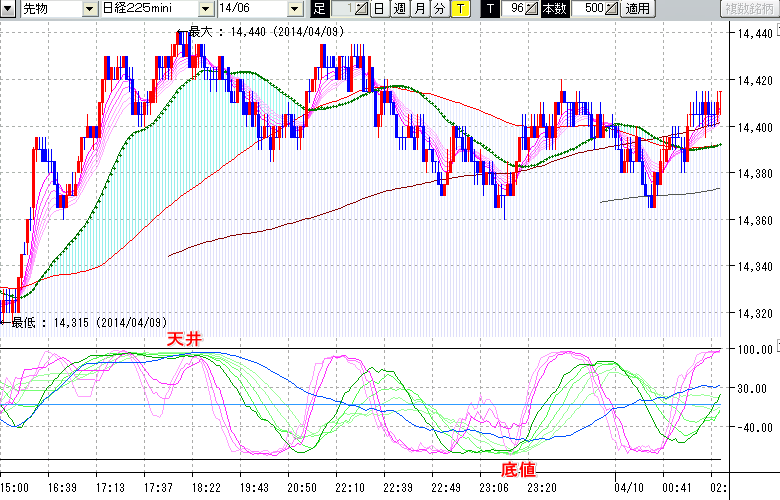Click the spinner beside the 足 period field

pyautogui.click(x=361, y=9)
